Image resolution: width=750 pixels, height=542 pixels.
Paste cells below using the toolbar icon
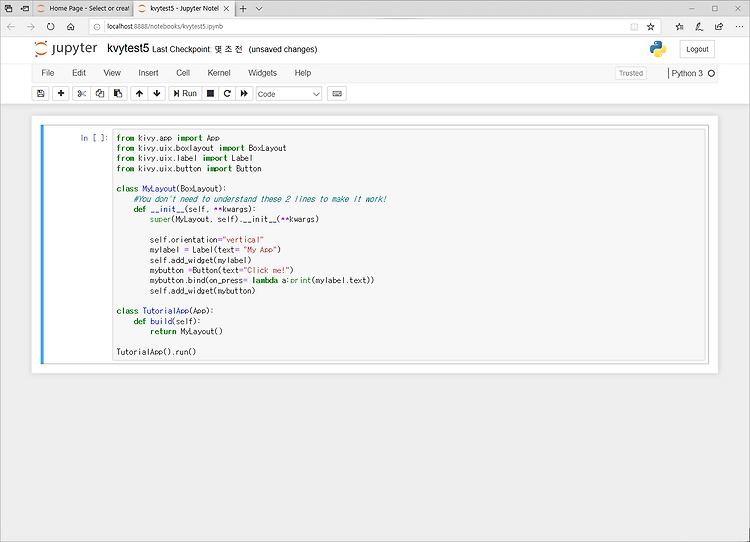click(118, 94)
